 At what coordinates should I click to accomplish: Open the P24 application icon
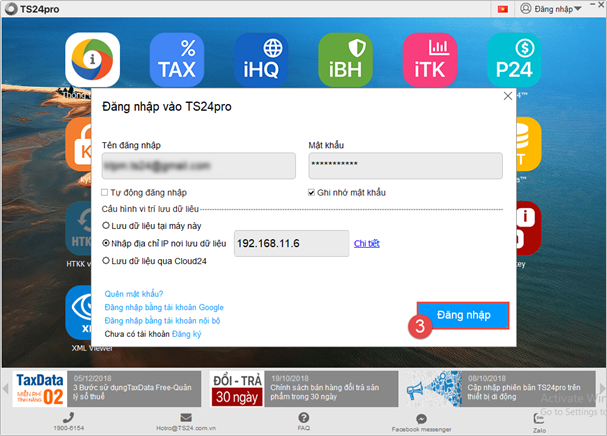pyautogui.click(x=514, y=60)
